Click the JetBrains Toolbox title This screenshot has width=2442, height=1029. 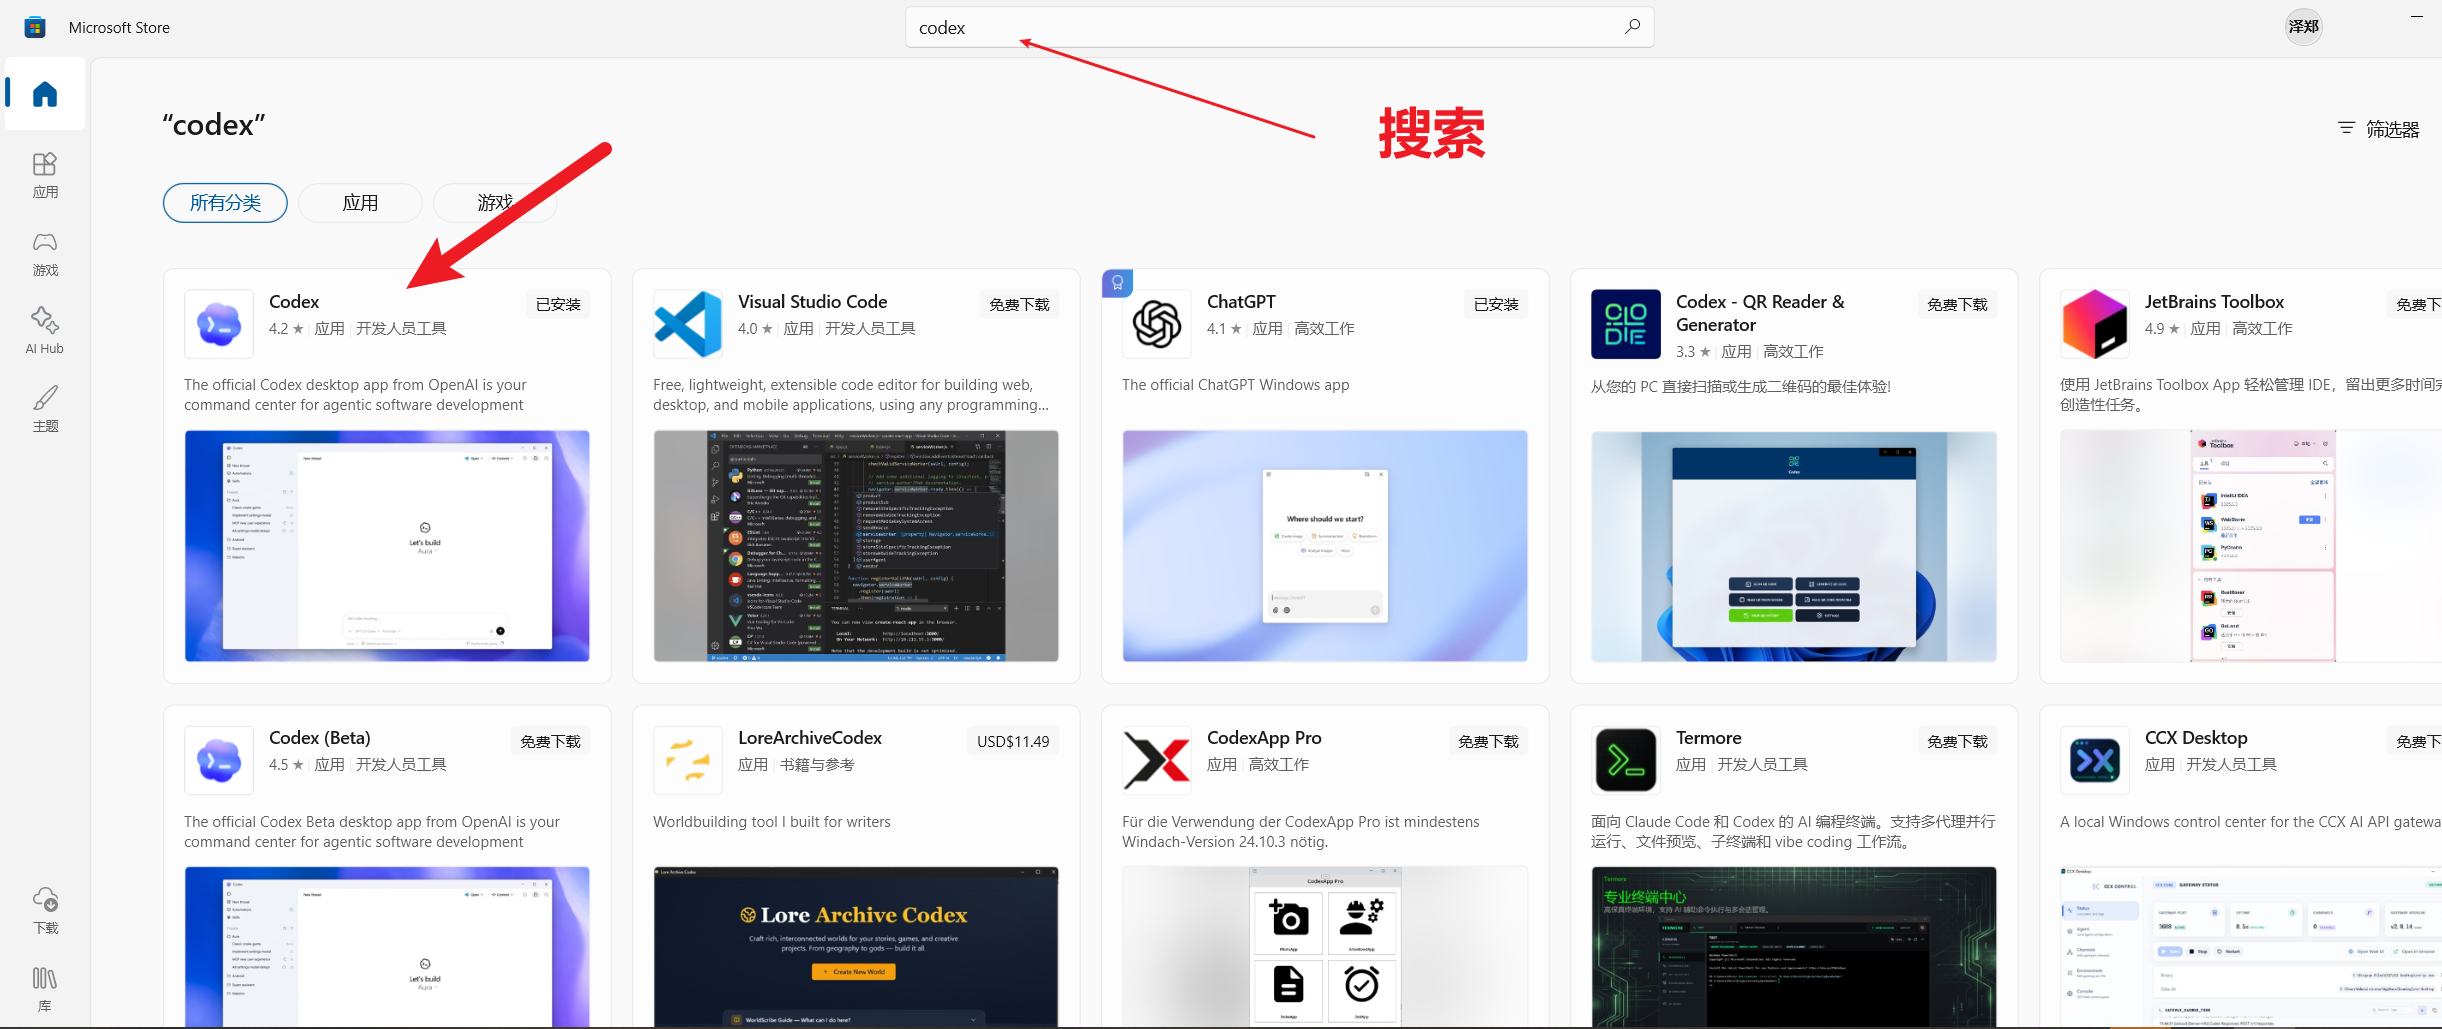click(x=2214, y=302)
